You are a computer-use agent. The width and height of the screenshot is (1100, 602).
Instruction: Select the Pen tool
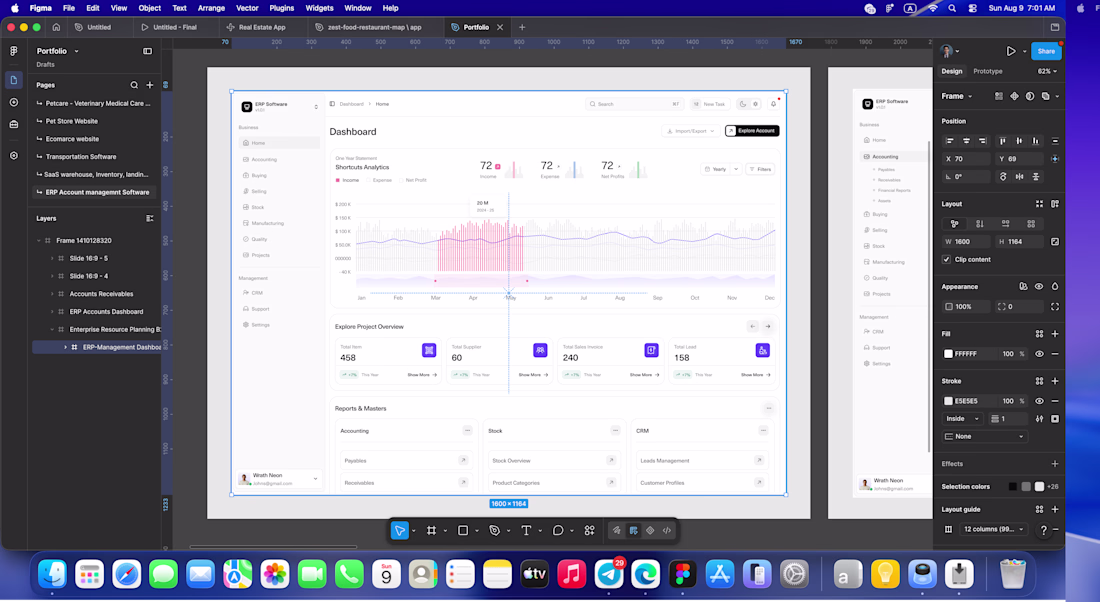tap(495, 530)
